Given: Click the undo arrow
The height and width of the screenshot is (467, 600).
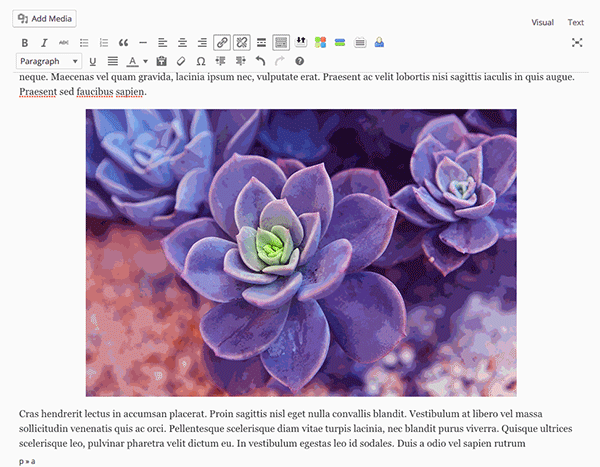Looking at the screenshot, I should point(260,62).
